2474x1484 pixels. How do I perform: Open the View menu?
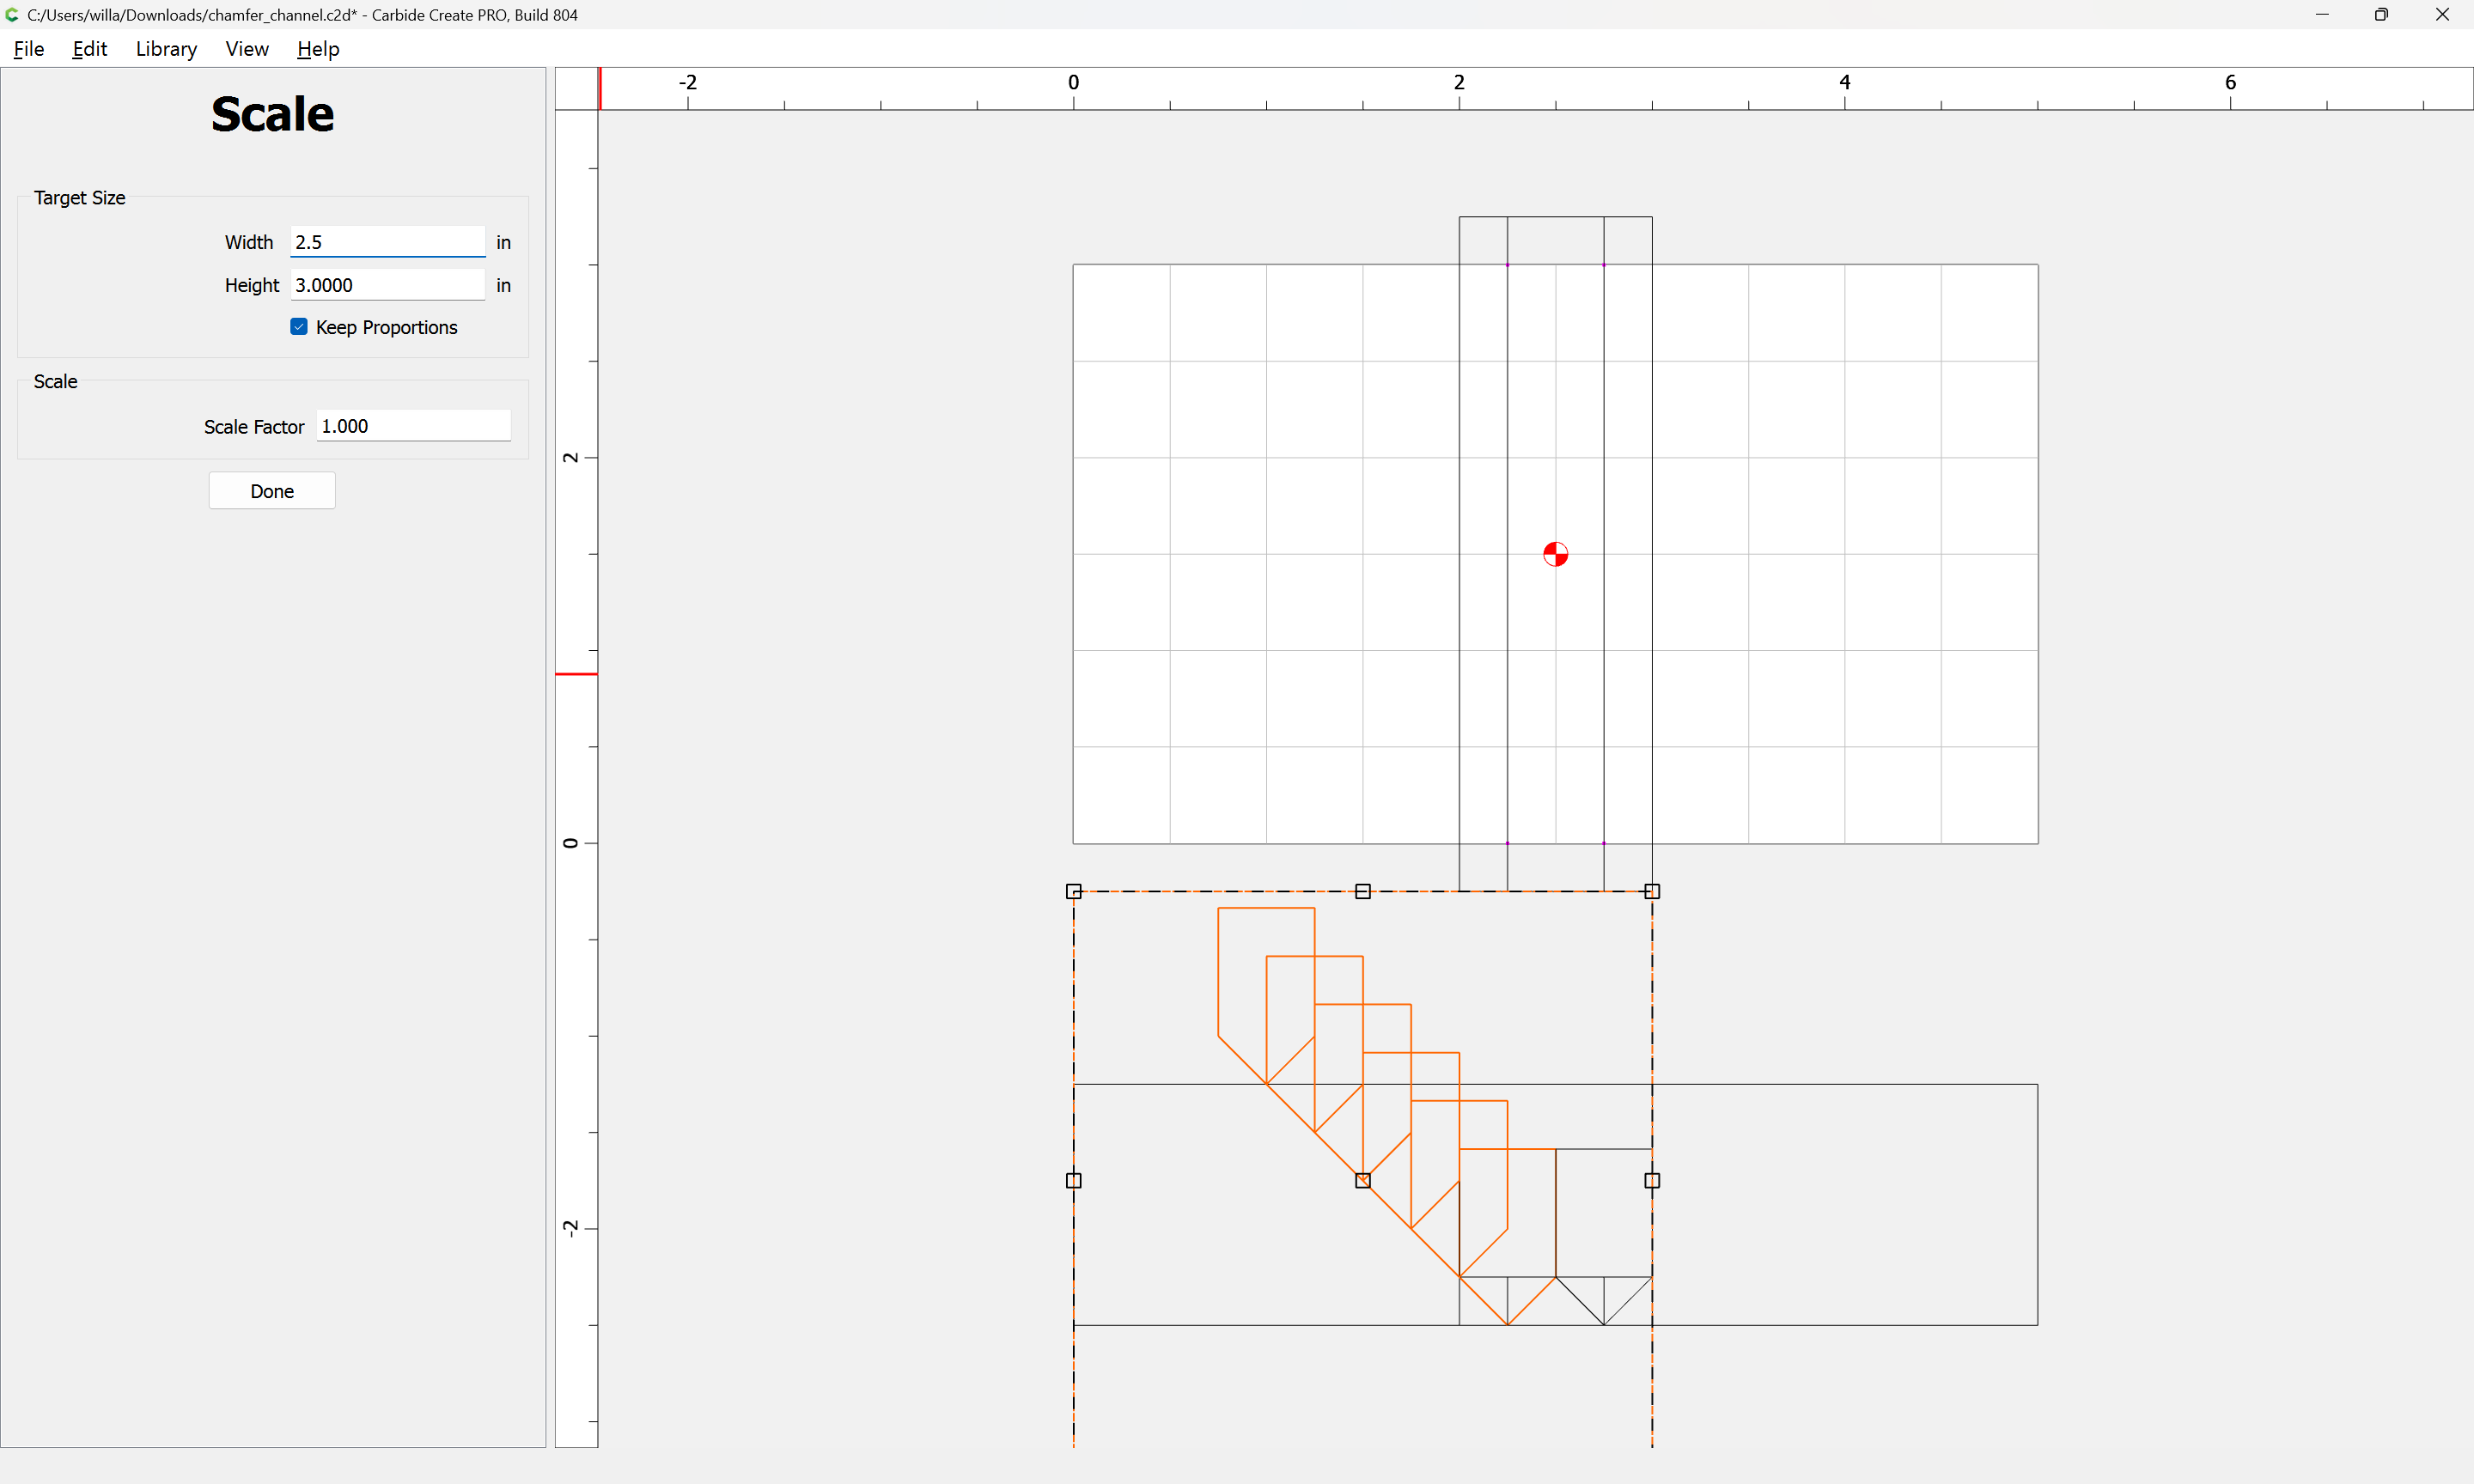point(247,49)
